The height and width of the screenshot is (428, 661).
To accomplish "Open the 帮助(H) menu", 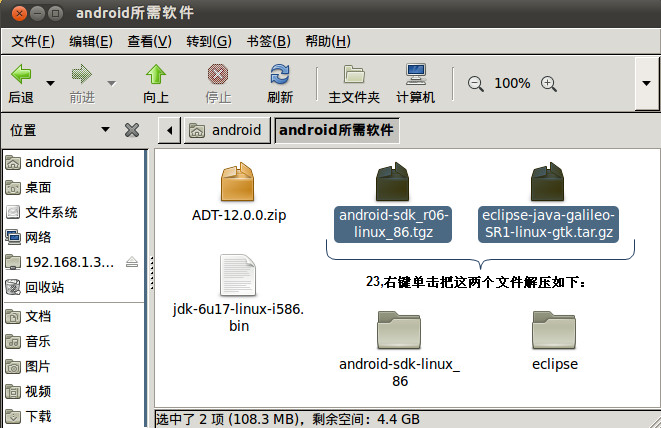I will pyautogui.click(x=328, y=41).
